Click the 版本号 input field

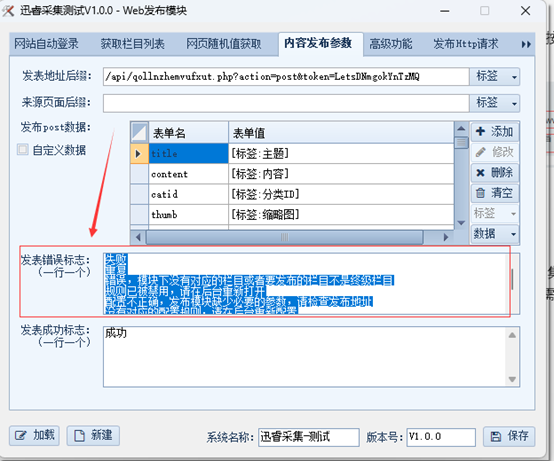[441, 437]
